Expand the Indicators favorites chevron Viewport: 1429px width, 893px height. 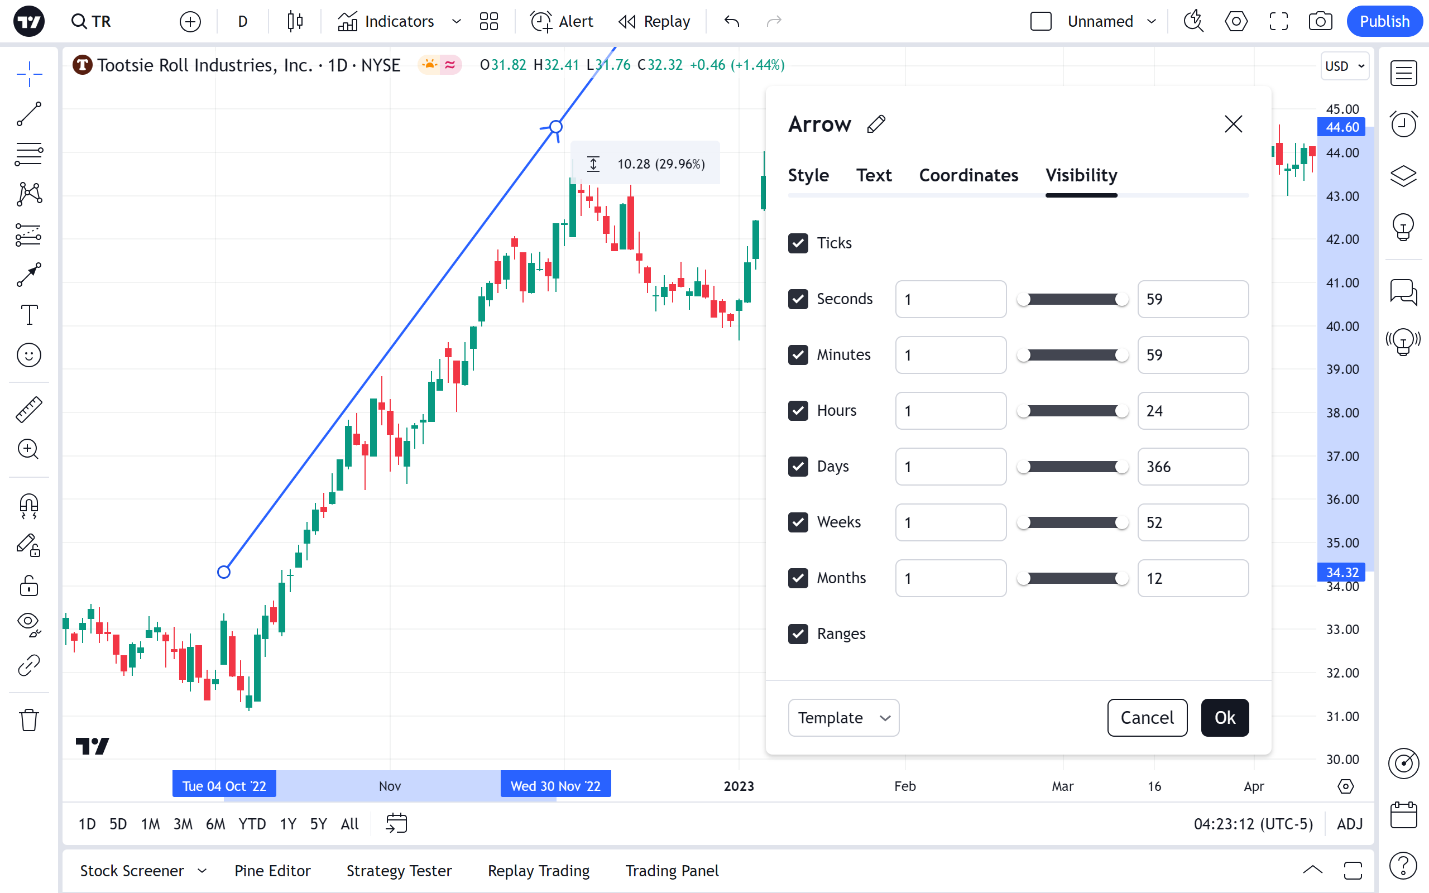pos(457,21)
